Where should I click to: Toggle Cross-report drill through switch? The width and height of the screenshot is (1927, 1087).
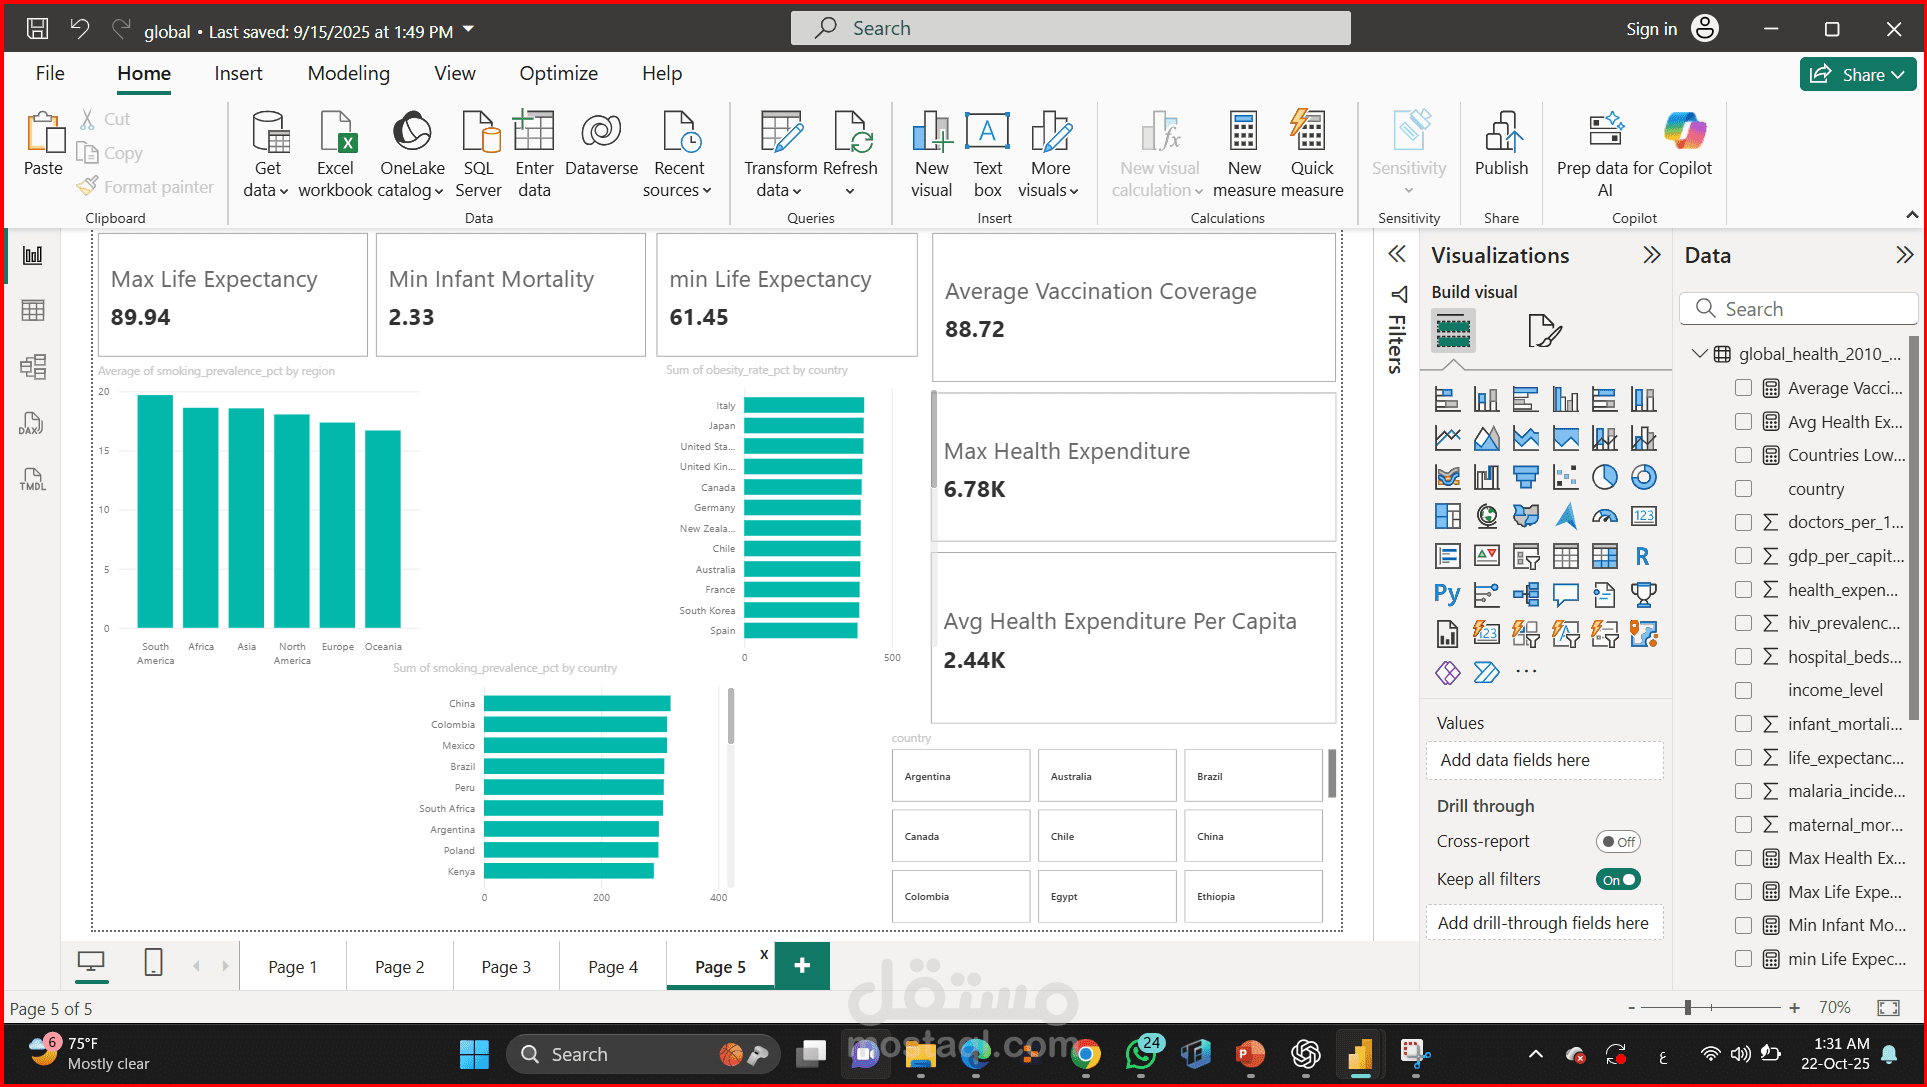tap(1617, 842)
